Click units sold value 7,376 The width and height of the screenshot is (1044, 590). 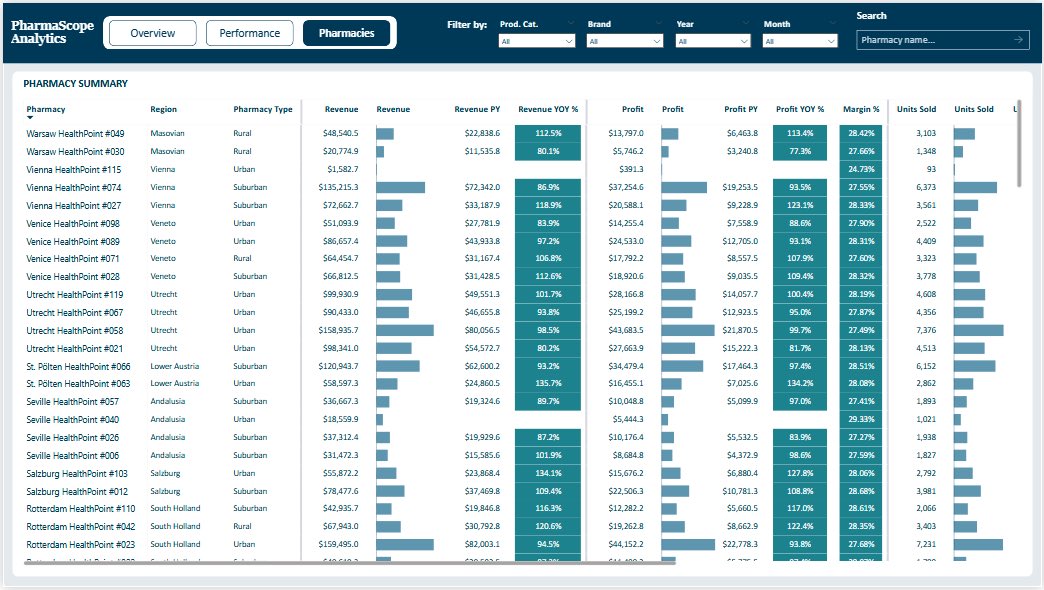pos(925,330)
